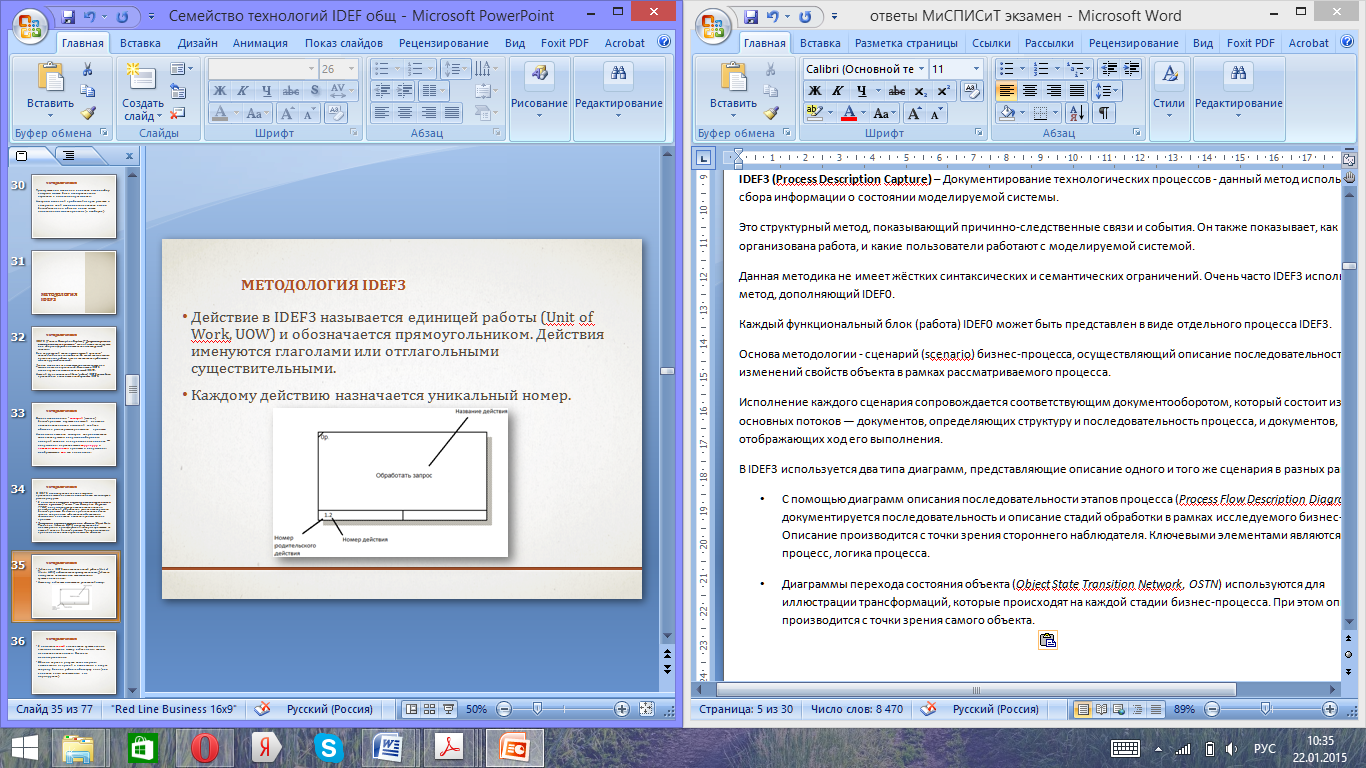Click the PowerPoint zoom slider handle
Image resolution: width=1366 pixels, height=768 pixels.
click(538, 708)
